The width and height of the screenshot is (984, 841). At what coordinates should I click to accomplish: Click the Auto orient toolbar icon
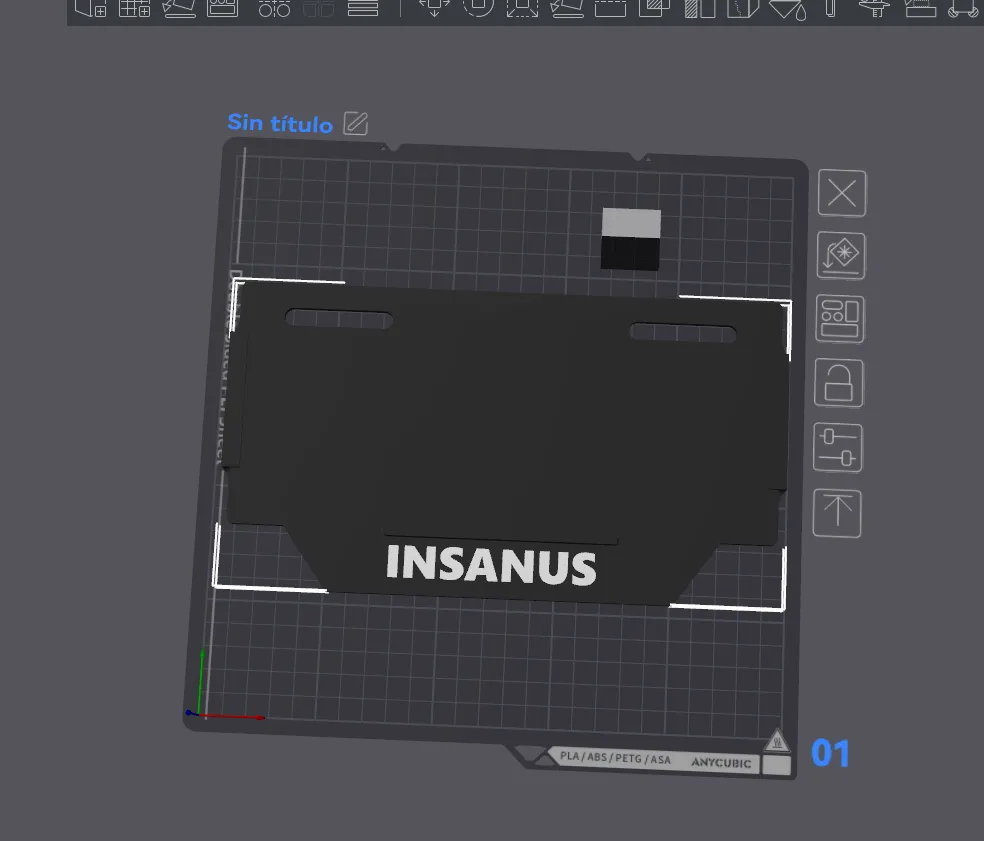pos(178,8)
